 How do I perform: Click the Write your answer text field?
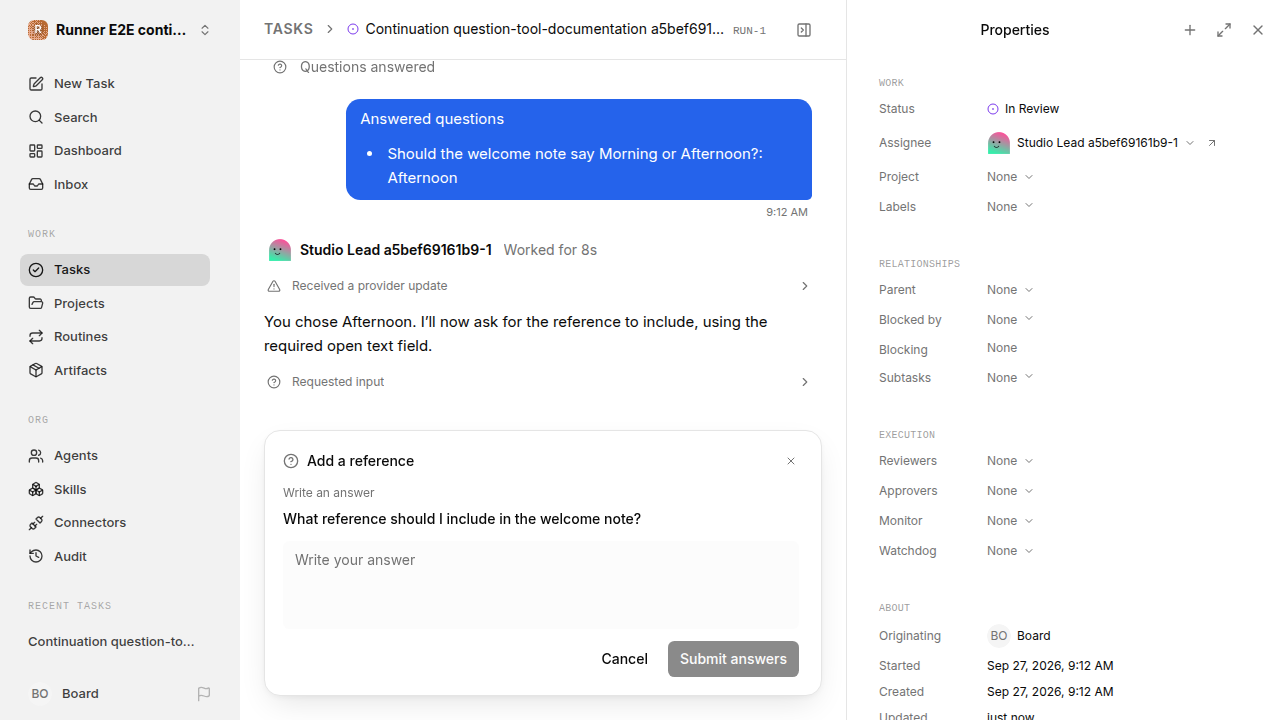click(x=541, y=585)
